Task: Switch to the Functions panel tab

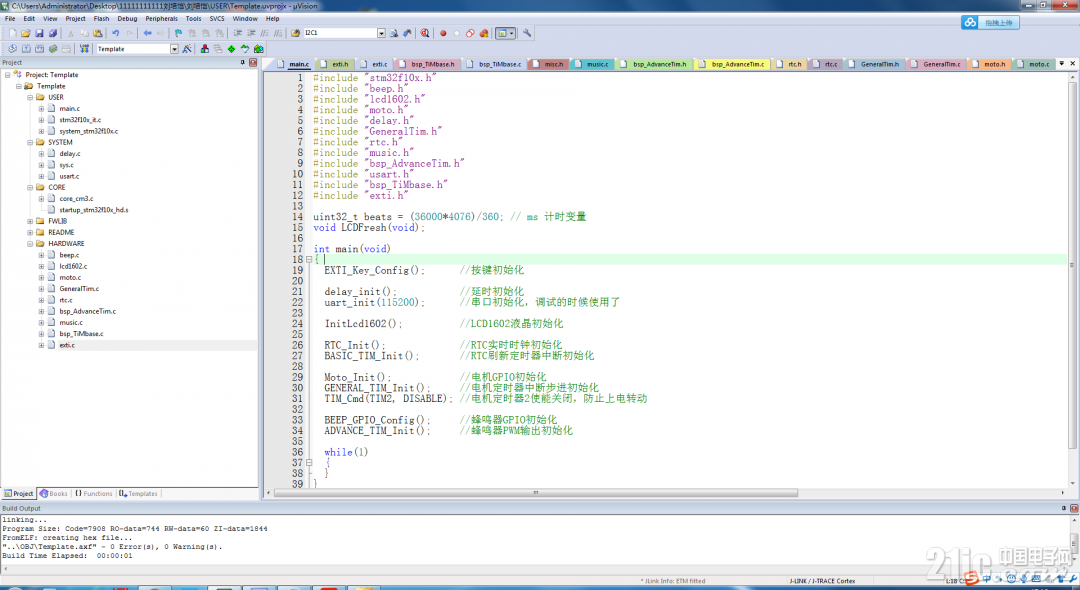Action: click(x=94, y=494)
